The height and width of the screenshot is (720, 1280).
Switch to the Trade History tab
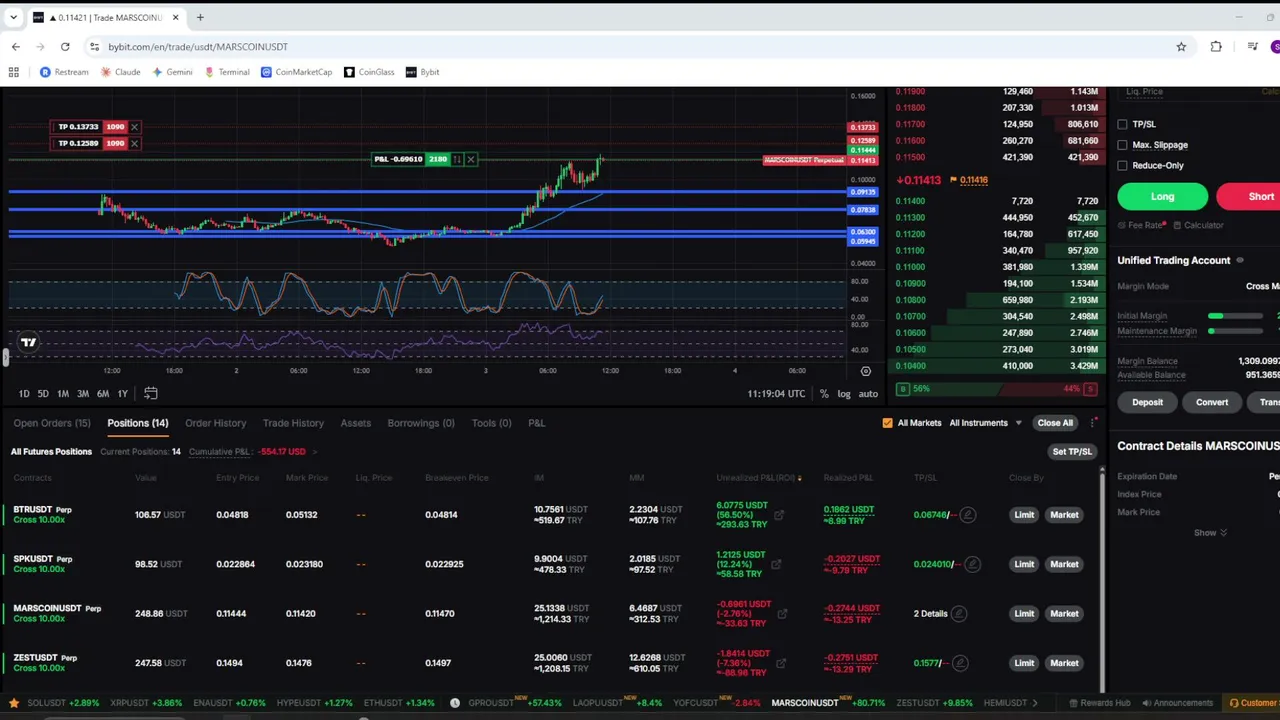pos(293,423)
